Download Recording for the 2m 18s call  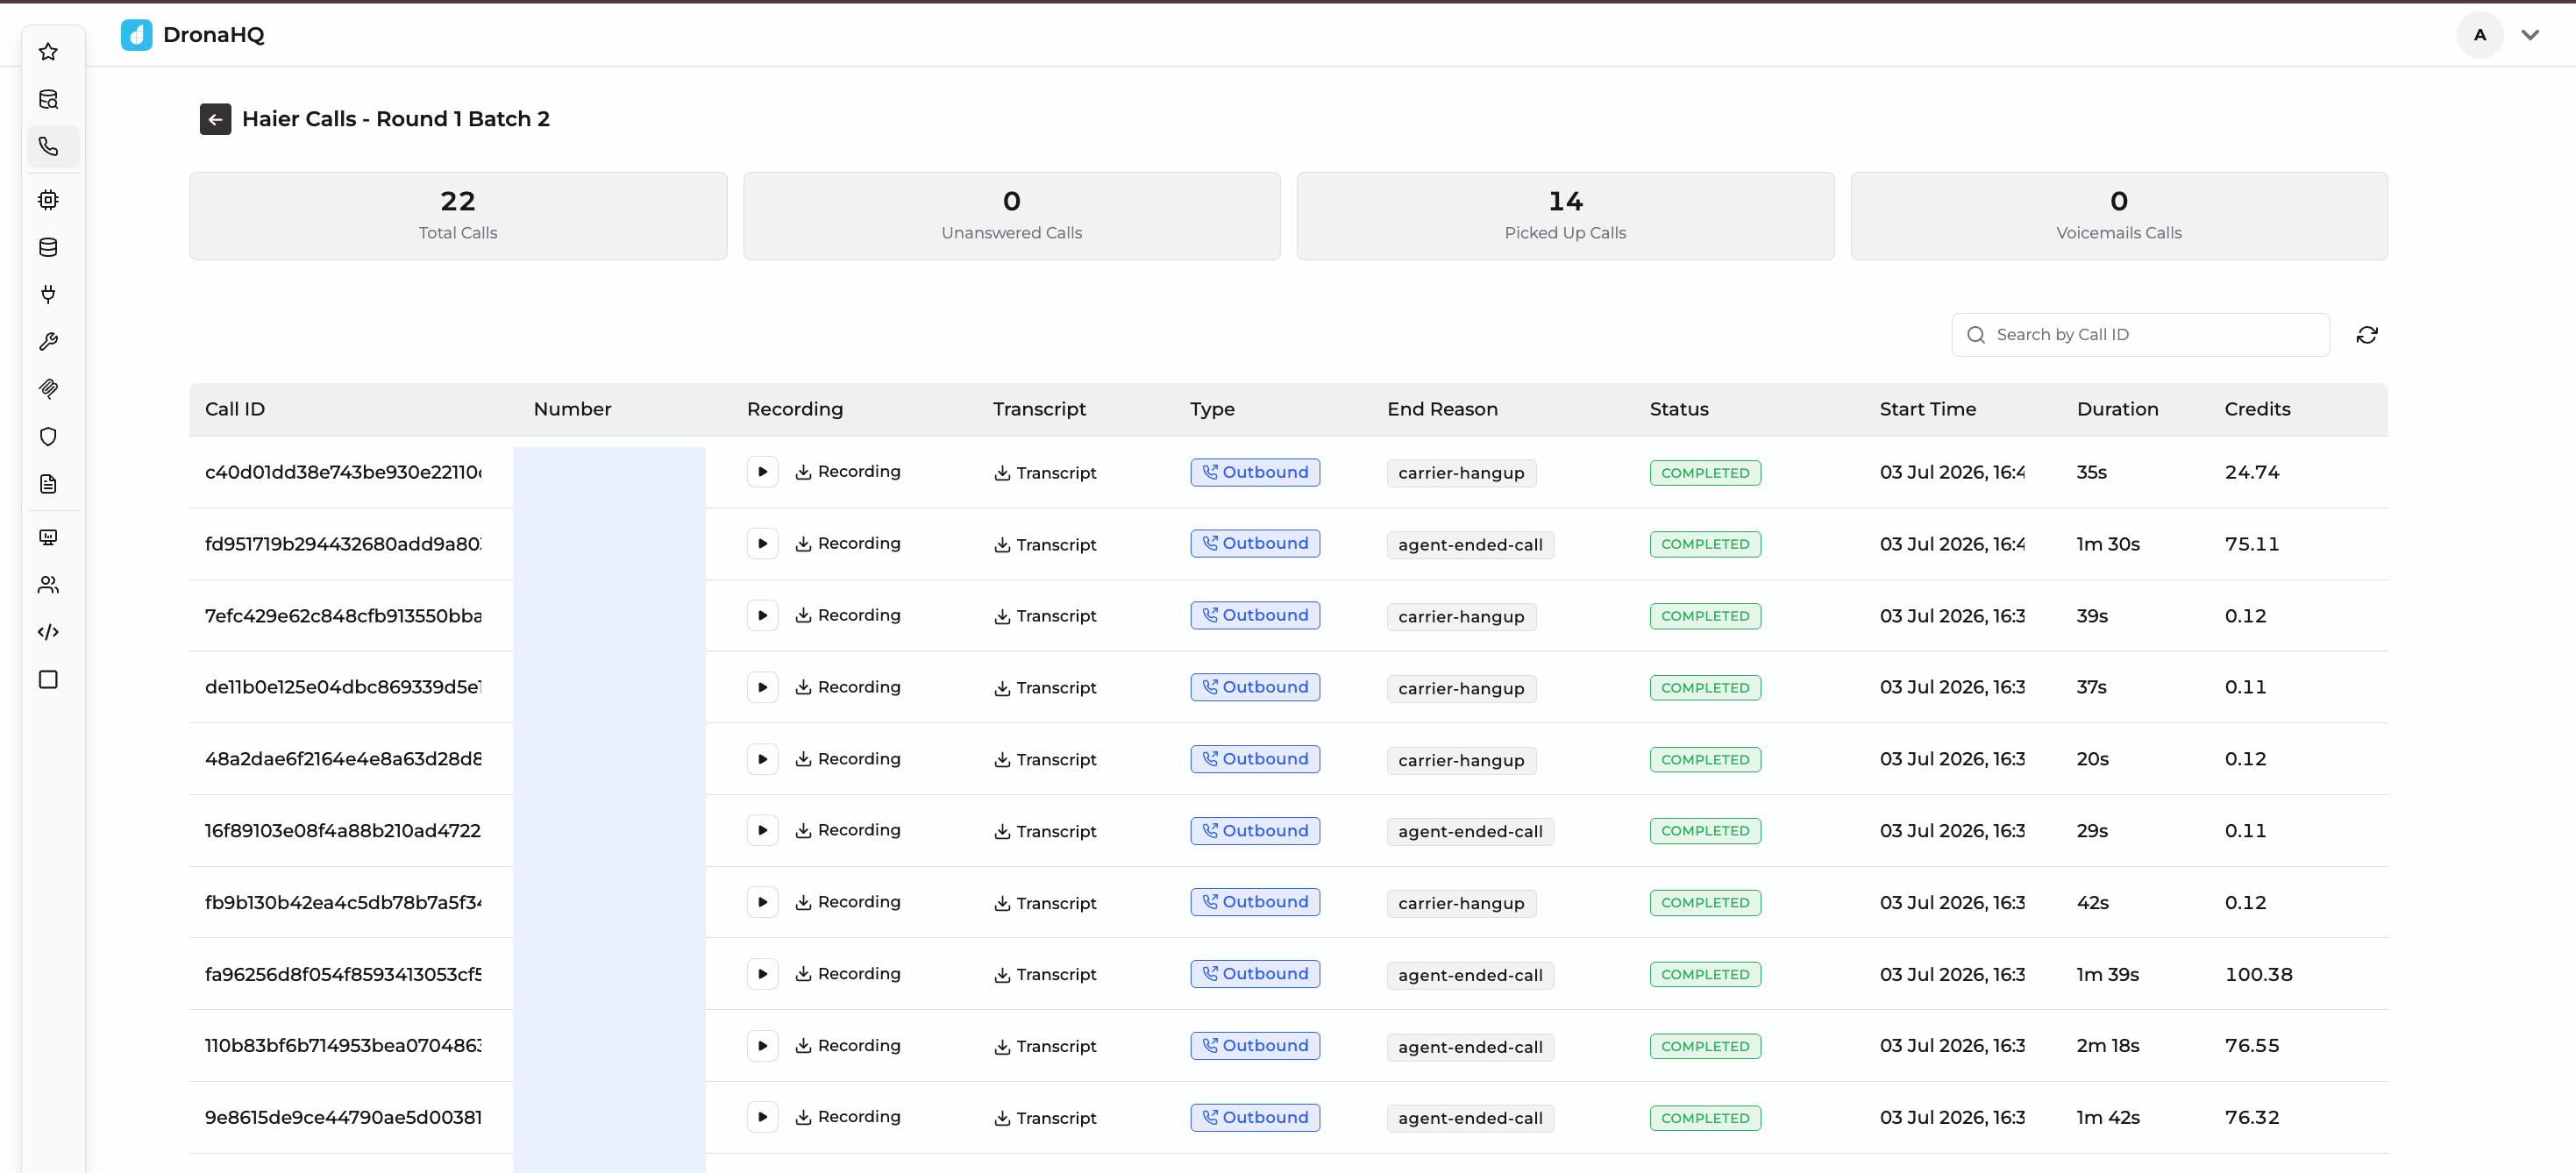pos(848,1046)
